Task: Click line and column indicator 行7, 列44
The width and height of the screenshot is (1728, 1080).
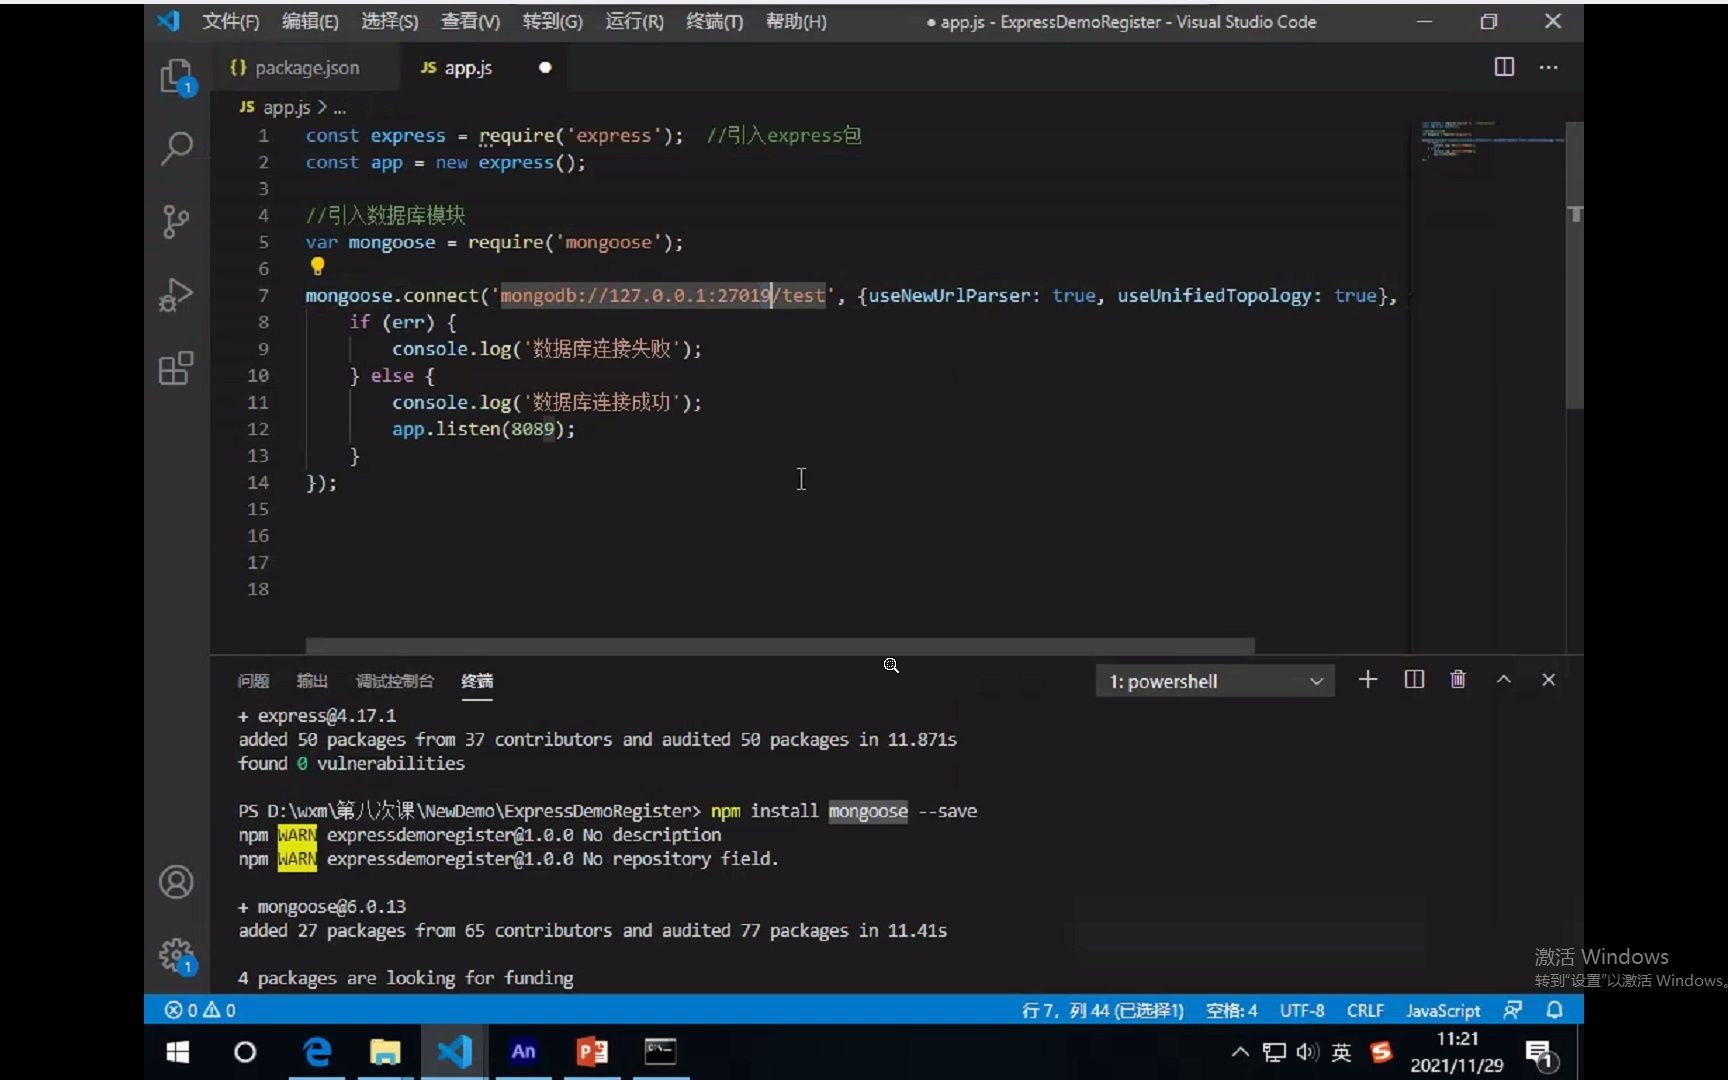Action: [1102, 1010]
